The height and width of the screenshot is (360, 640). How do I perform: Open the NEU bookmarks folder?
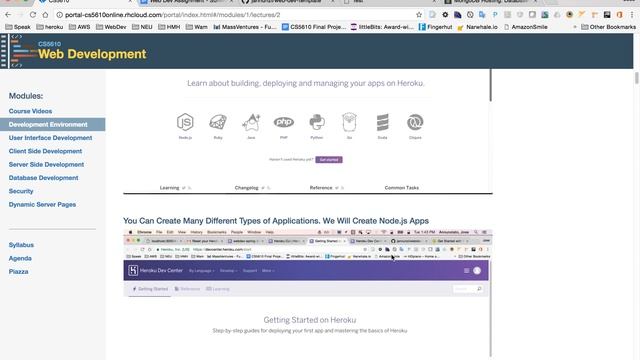click(142, 27)
